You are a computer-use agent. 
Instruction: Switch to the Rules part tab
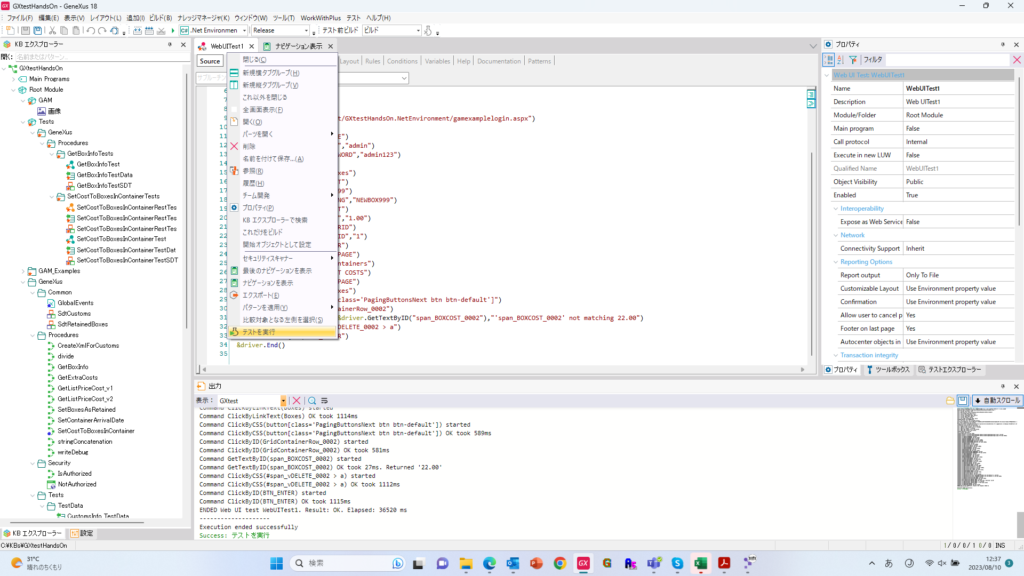click(x=372, y=61)
